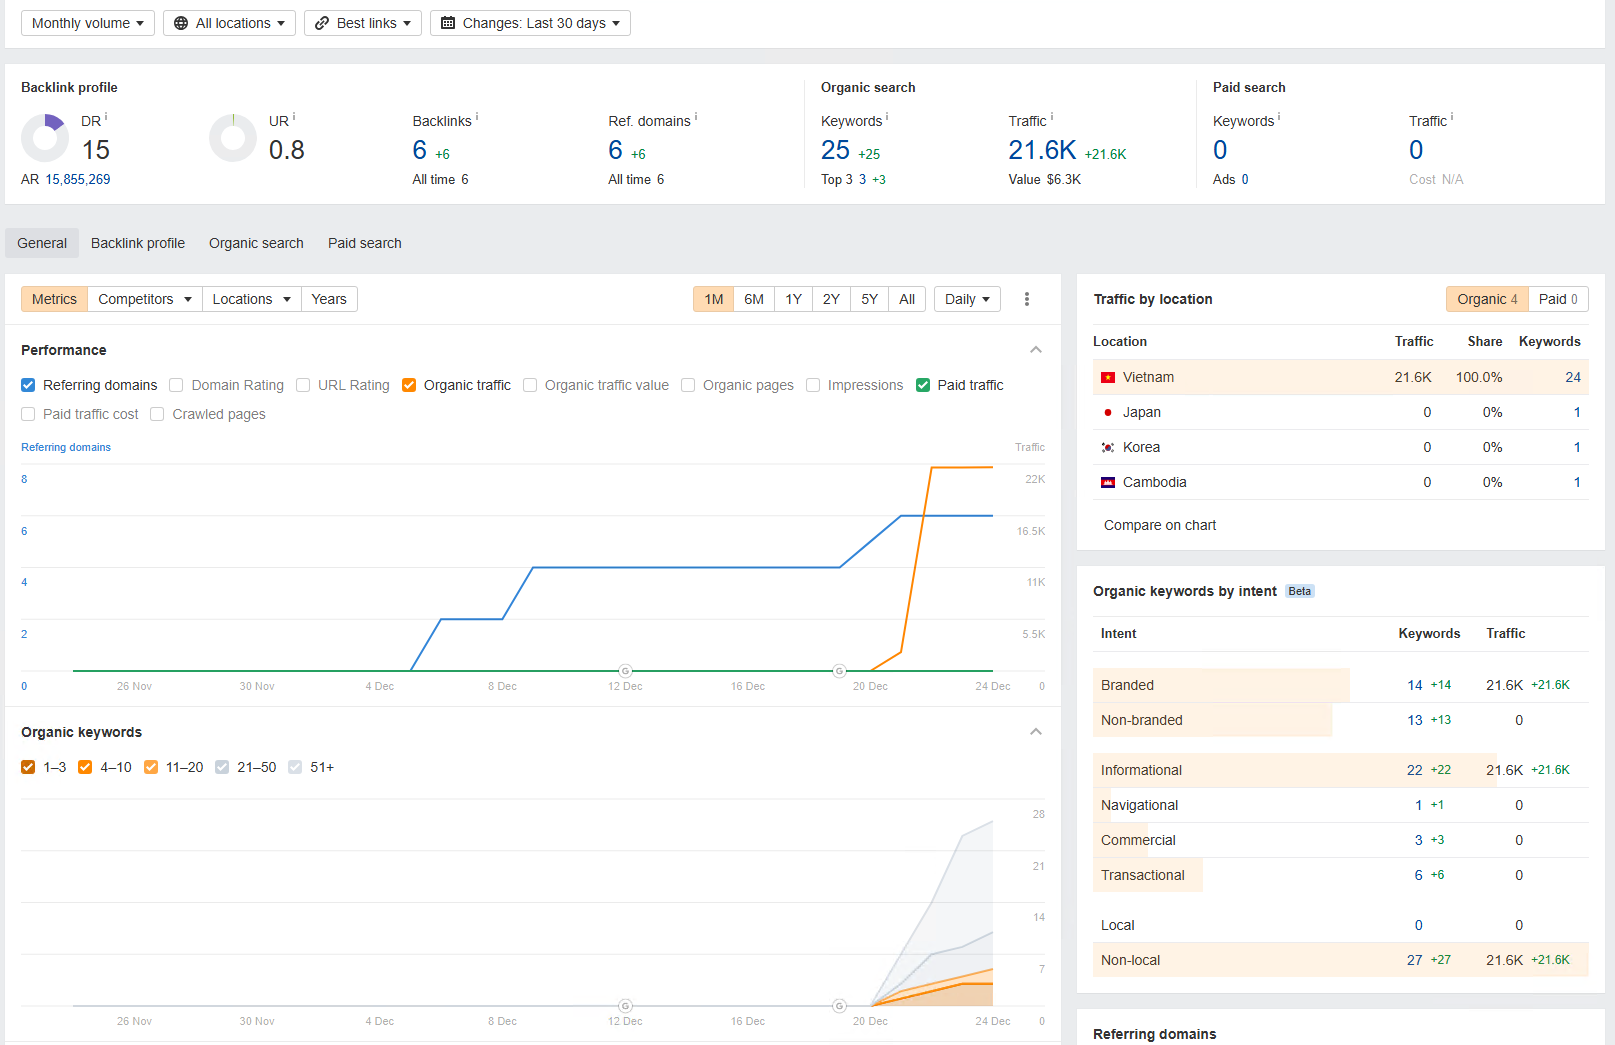The image size is (1615, 1045).
Task: Switch Traffic by location to Paid
Action: pyautogui.click(x=1558, y=299)
